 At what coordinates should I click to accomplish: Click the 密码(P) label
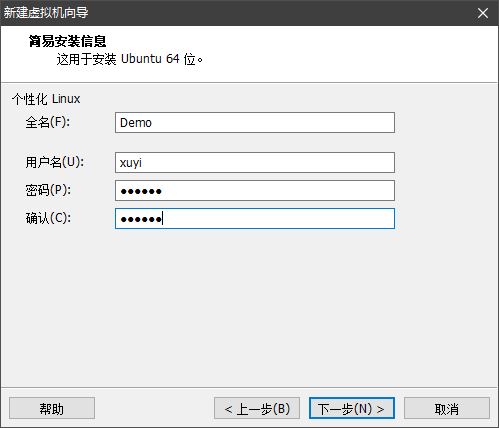[48, 190]
